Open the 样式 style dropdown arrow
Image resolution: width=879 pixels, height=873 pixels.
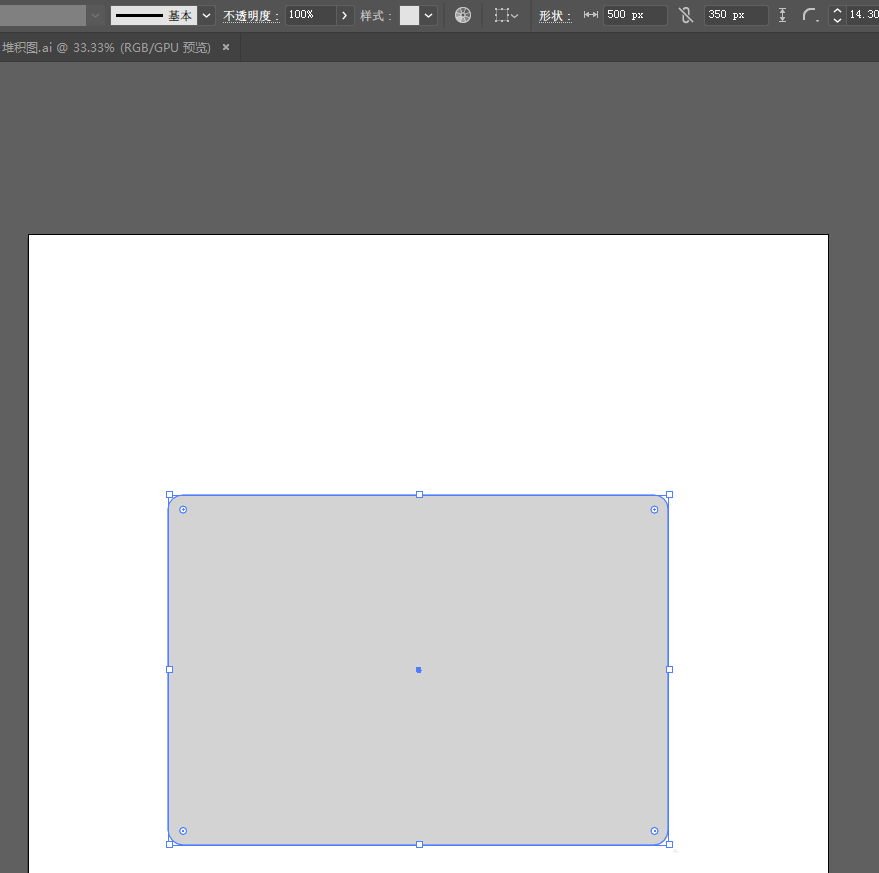tap(428, 16)
